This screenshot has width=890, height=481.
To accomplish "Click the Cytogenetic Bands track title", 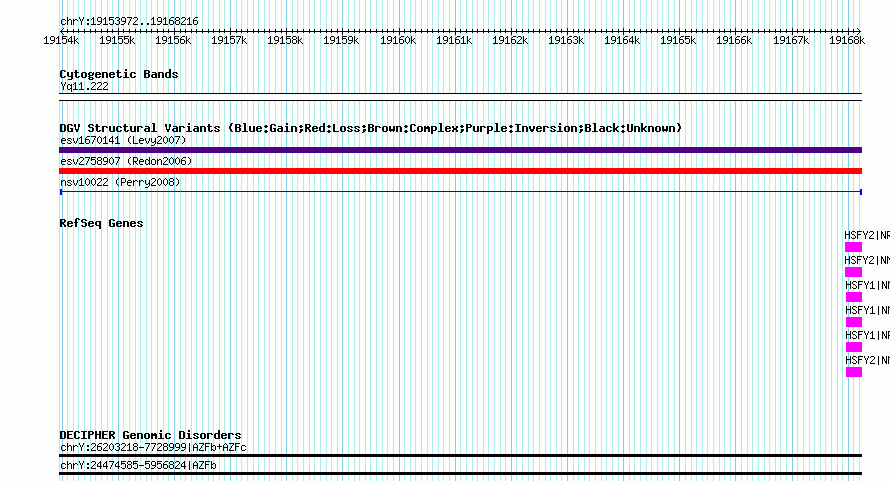I will (x=119, y=74).
